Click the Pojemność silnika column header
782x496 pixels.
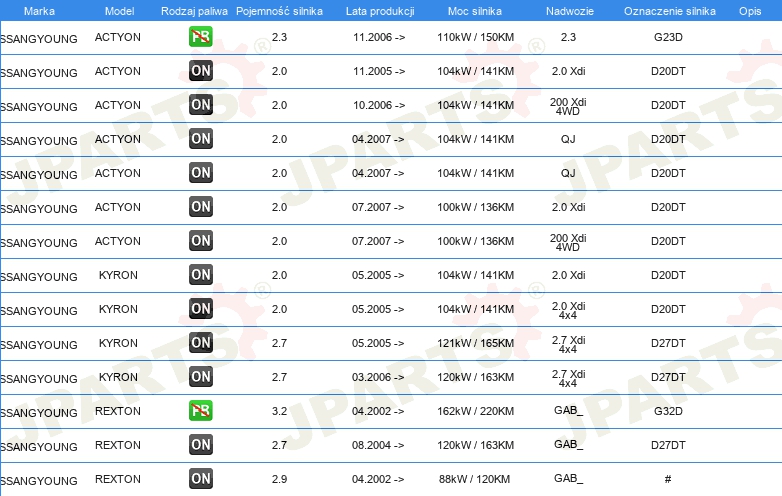coord(279,11)
